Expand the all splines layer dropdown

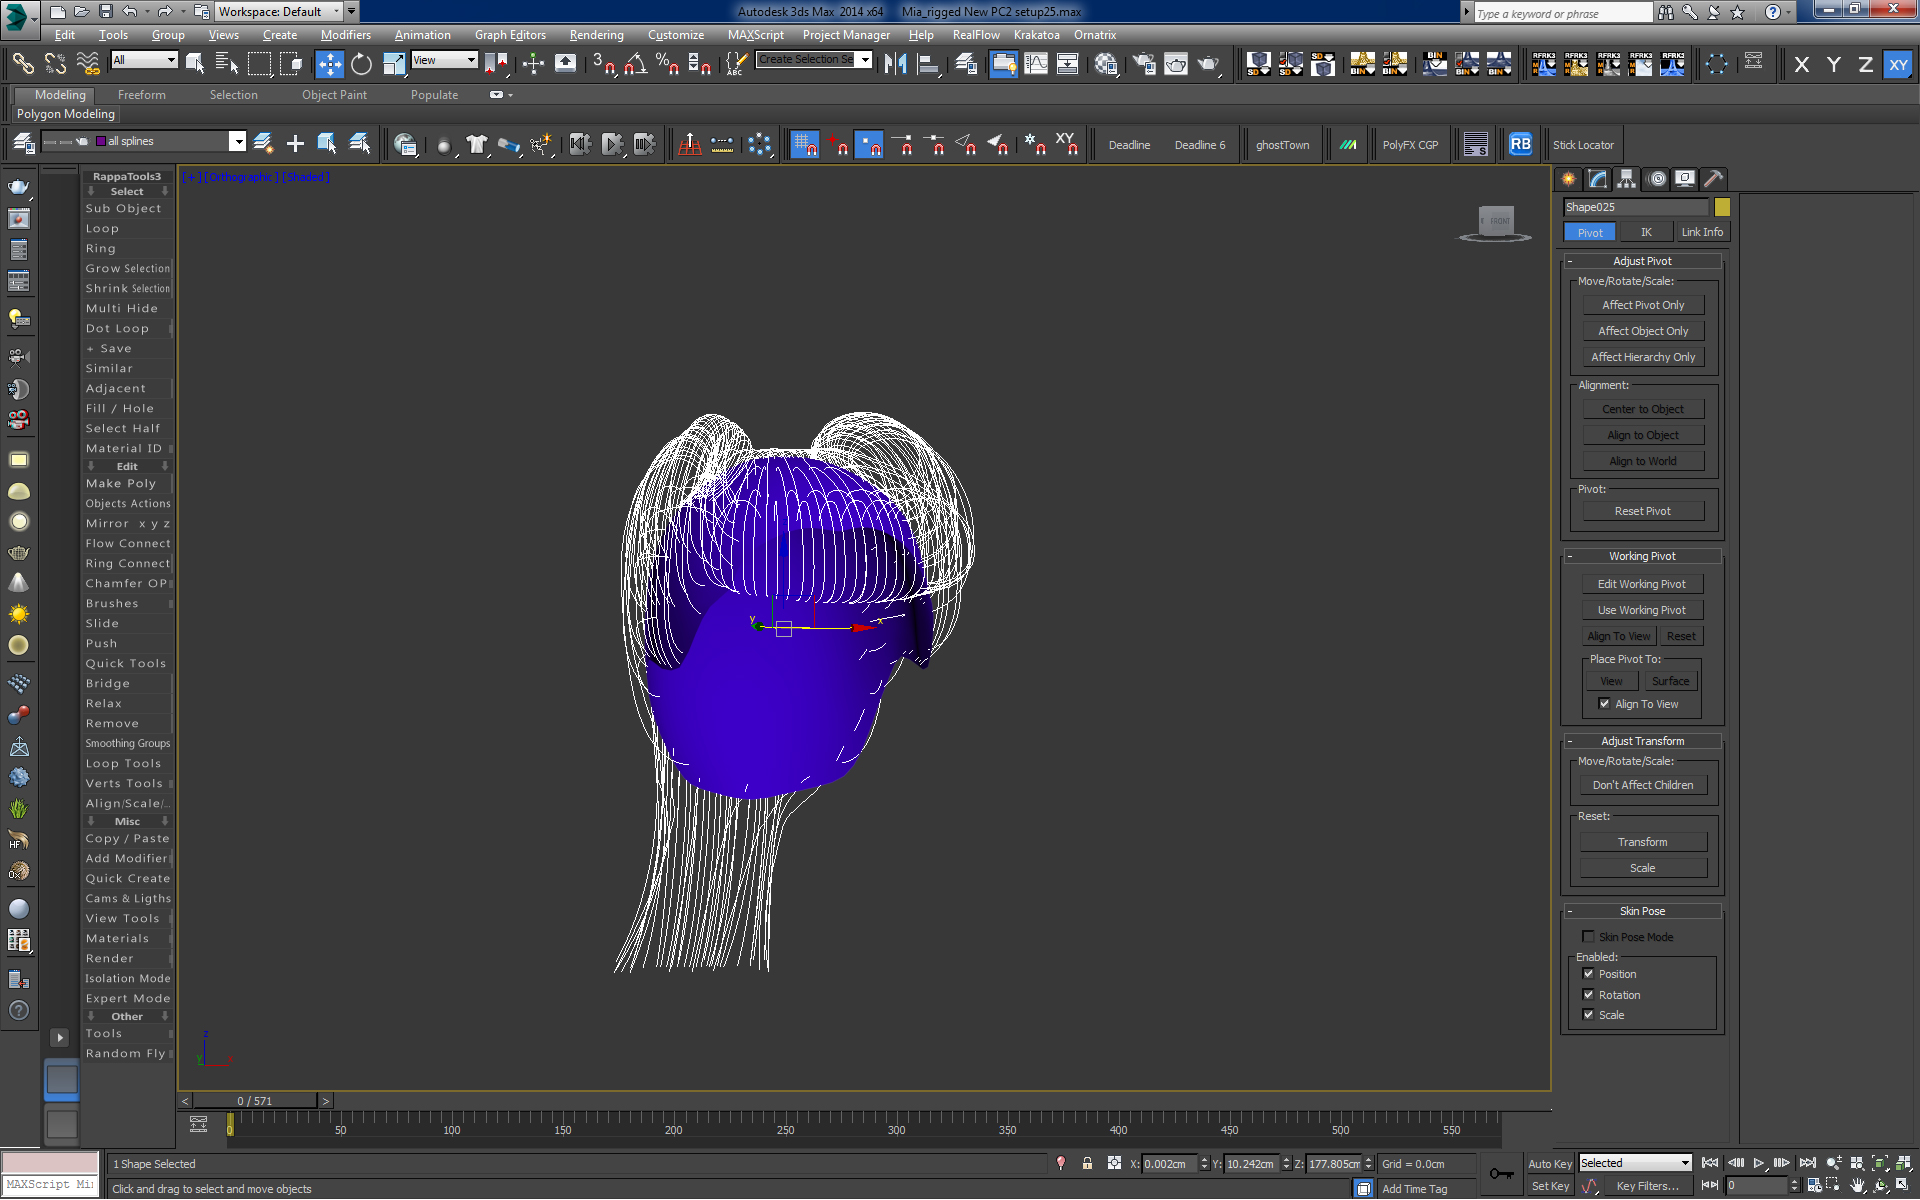click(x=237, y=142)
